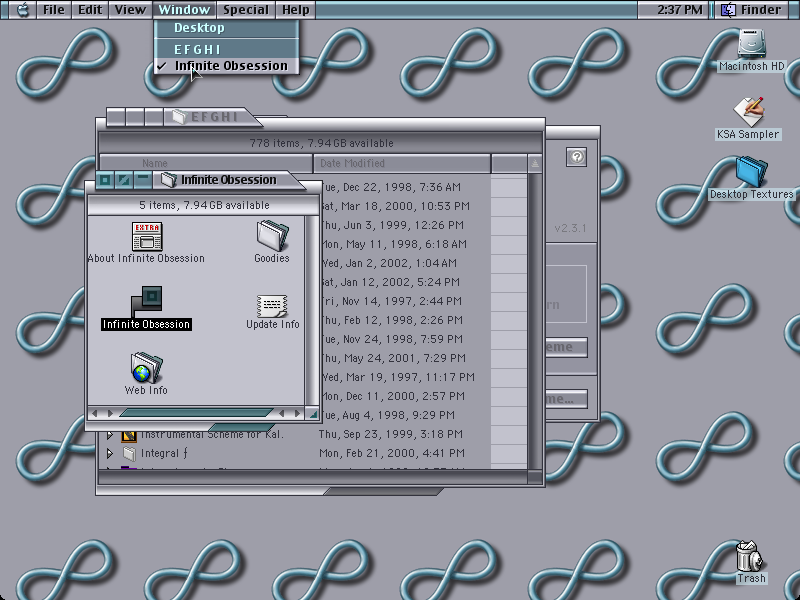Toggle sort order icon in EFGHI header
800x600 pixels.
pyautogui.click(x=535, y=163)
